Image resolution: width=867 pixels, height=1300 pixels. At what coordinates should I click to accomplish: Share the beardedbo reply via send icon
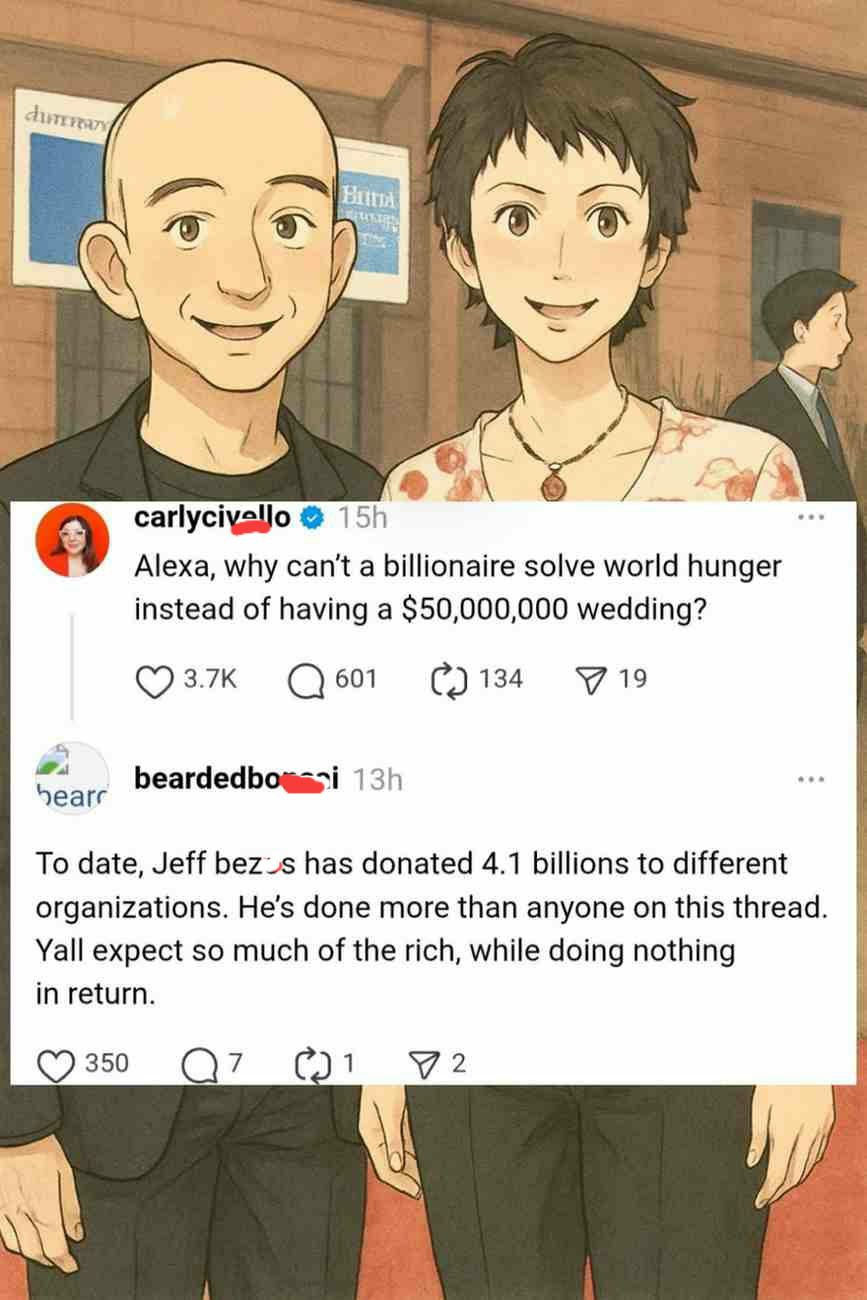[424, 1063]
